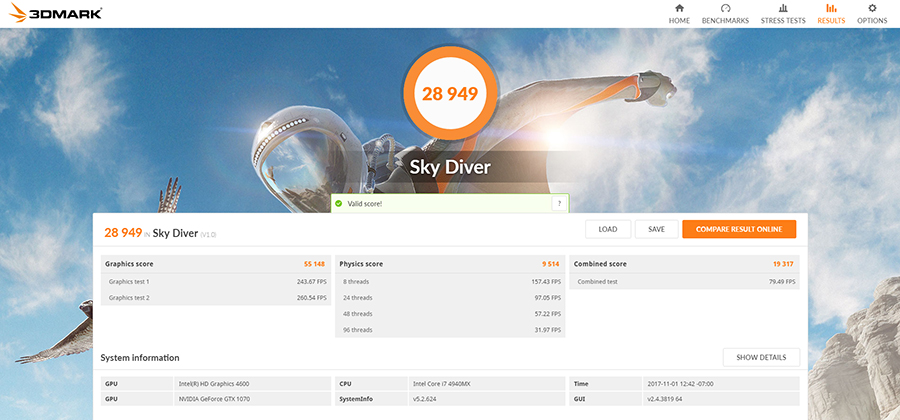Image resolution: width=900 pixels, height=420 pixels.
Task: Click the question mark help button
Action: tap(558, 203)
